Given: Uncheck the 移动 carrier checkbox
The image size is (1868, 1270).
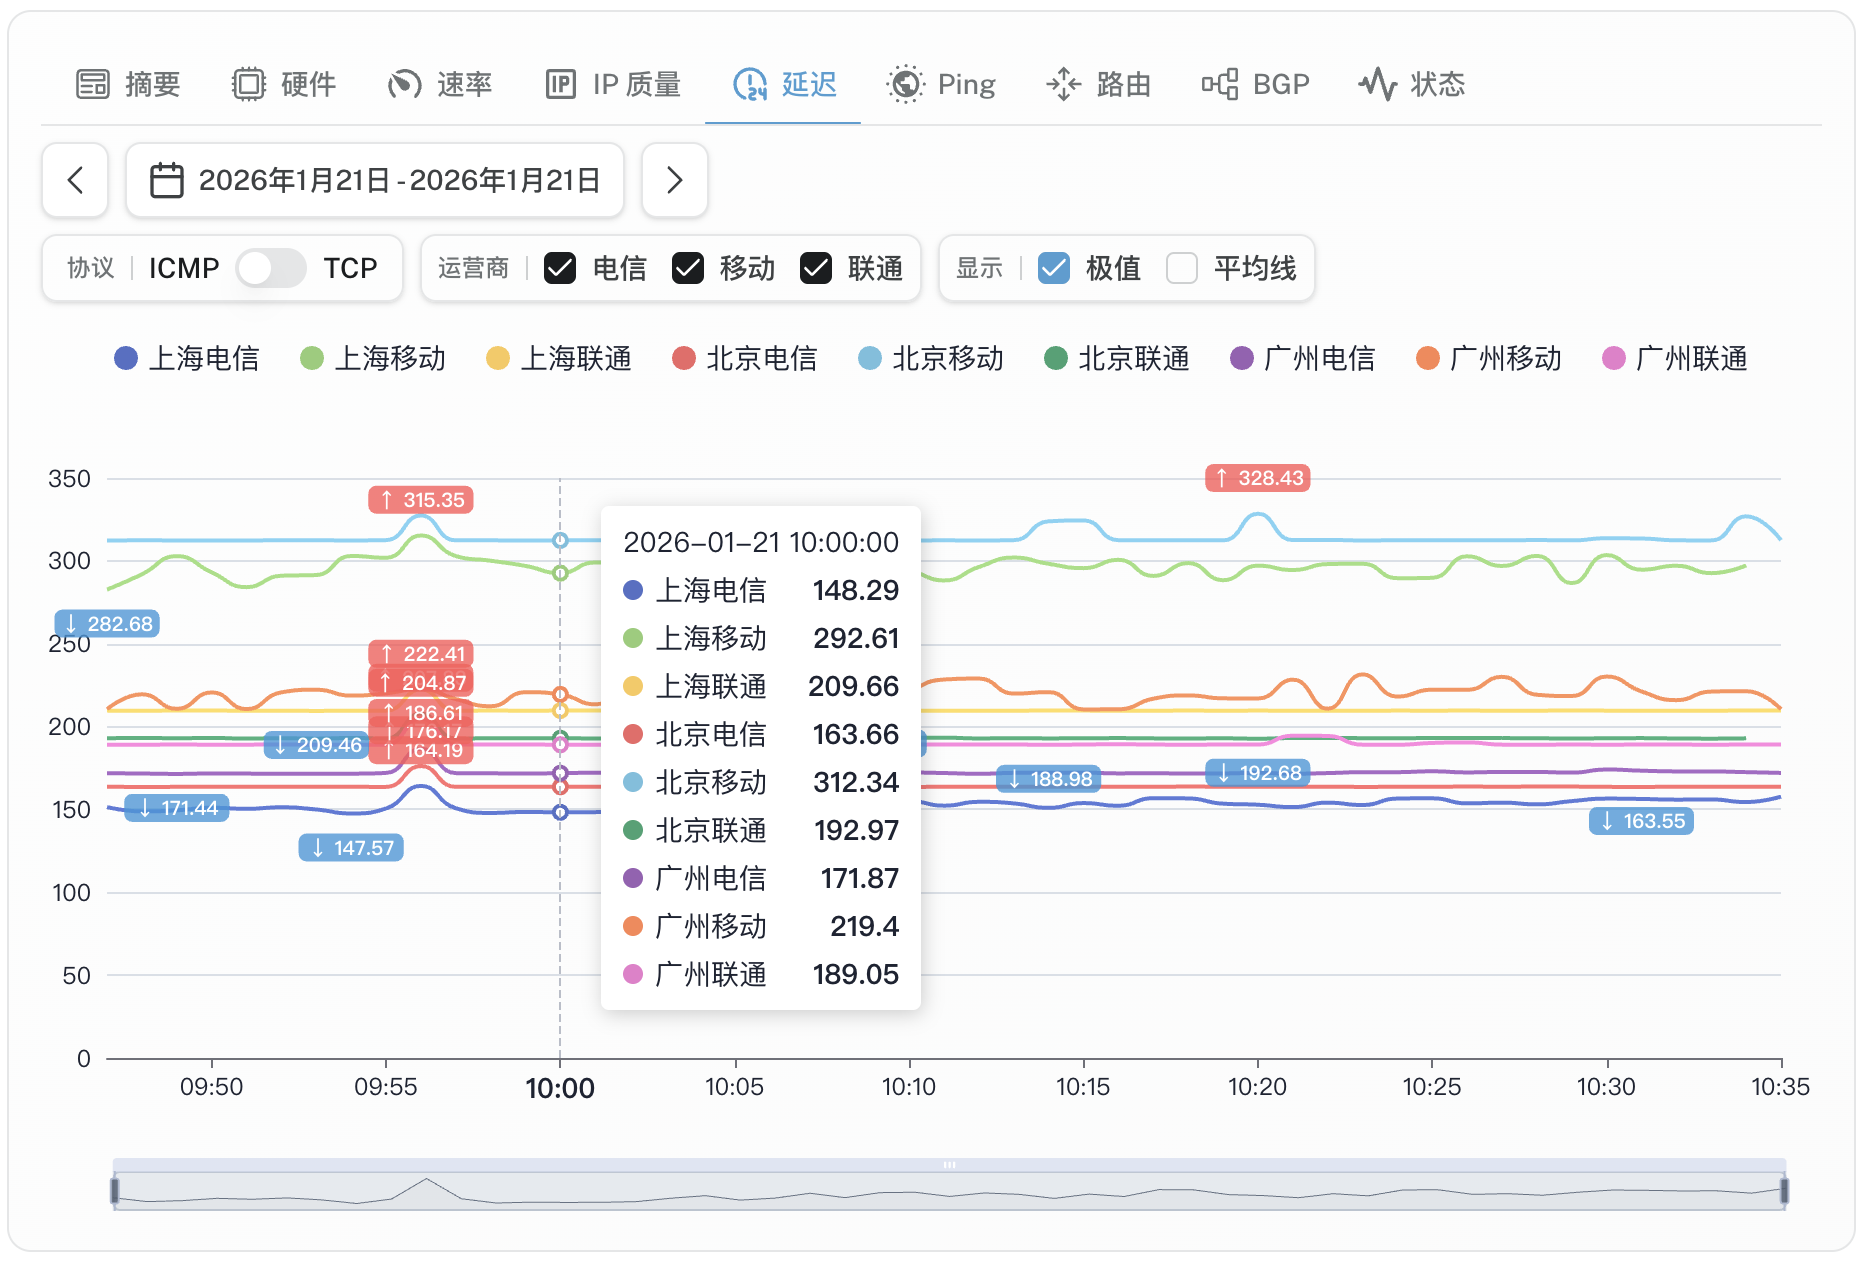Looking at the screenshot, I should tap(688, 268).
